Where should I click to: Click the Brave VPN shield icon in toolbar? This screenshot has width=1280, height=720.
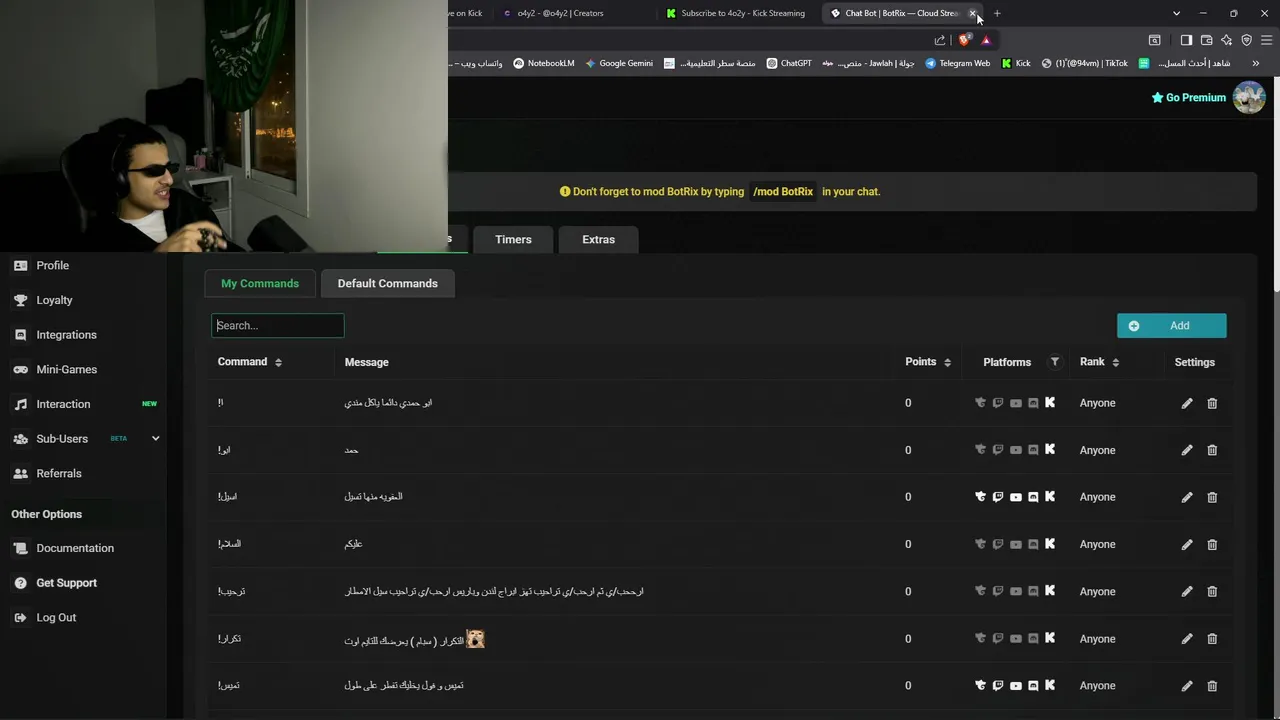point(1247,40)
